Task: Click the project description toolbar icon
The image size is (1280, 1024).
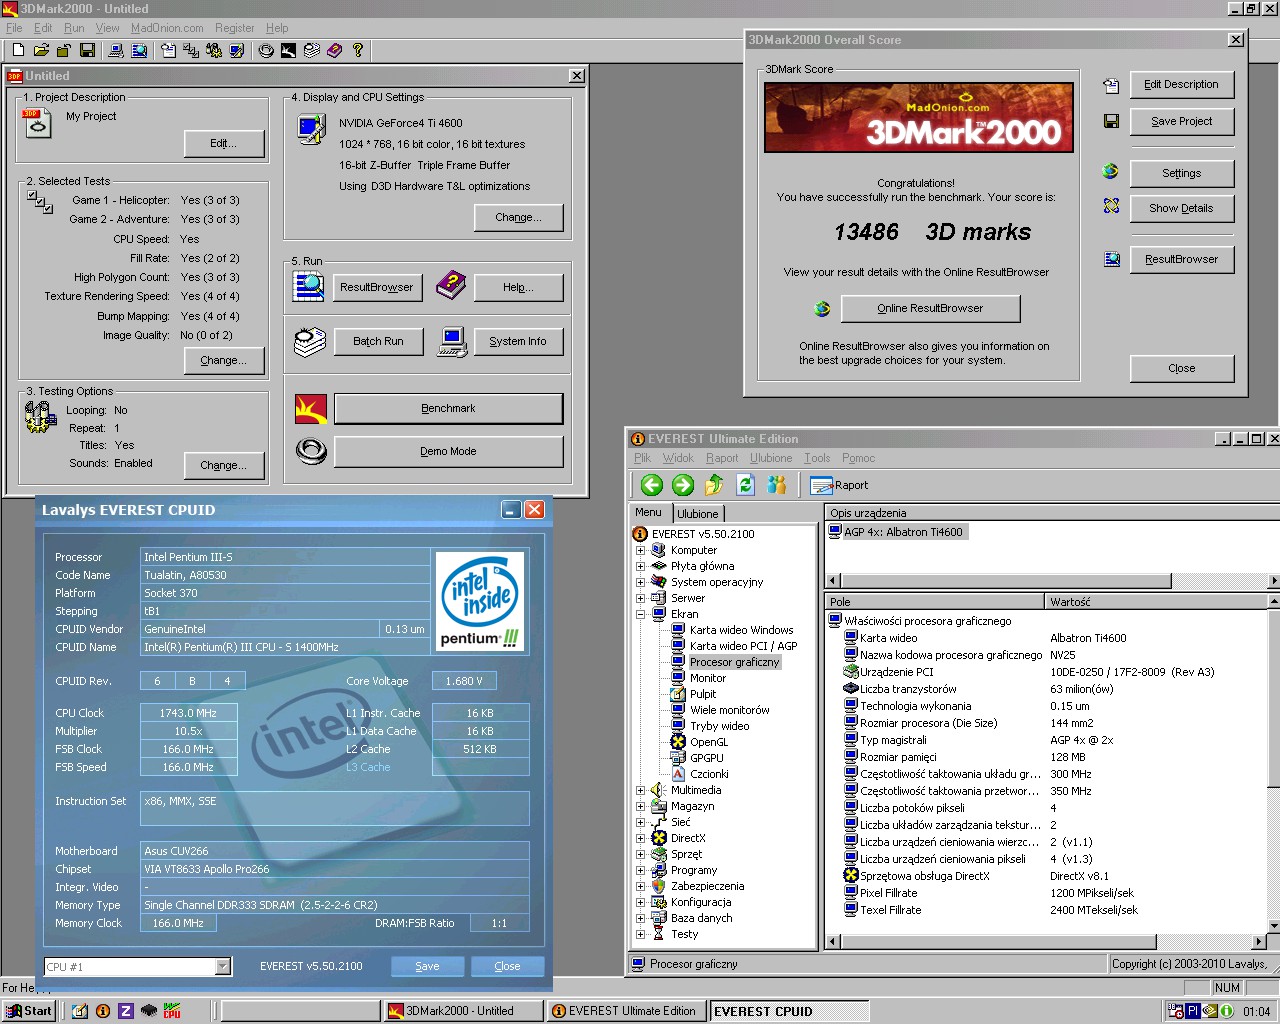Action: coord(168,50)
